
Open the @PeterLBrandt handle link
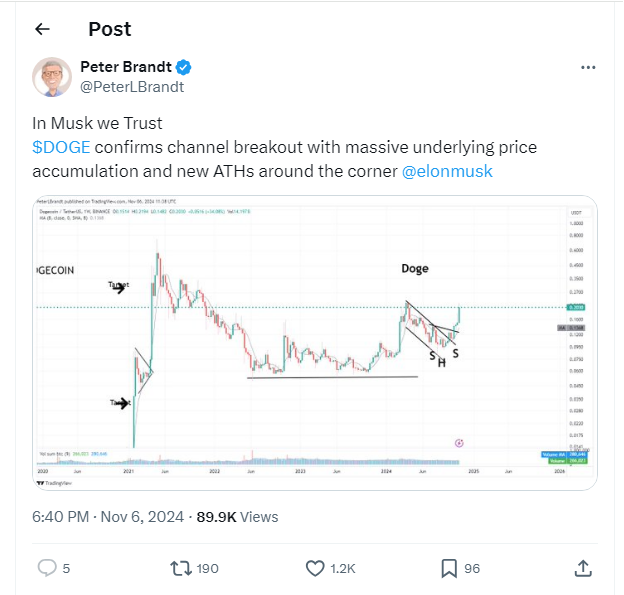tap(131, 86)
